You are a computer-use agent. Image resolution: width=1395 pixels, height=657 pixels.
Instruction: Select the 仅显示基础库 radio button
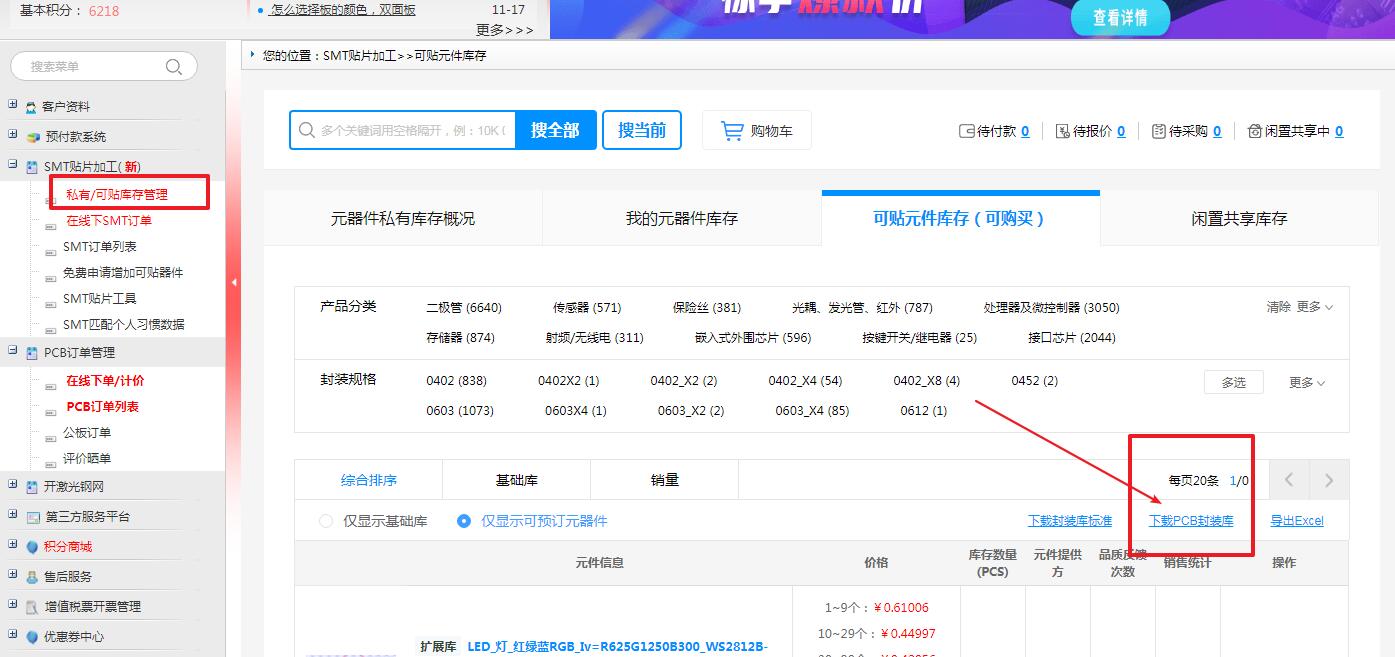coord(326,521)
